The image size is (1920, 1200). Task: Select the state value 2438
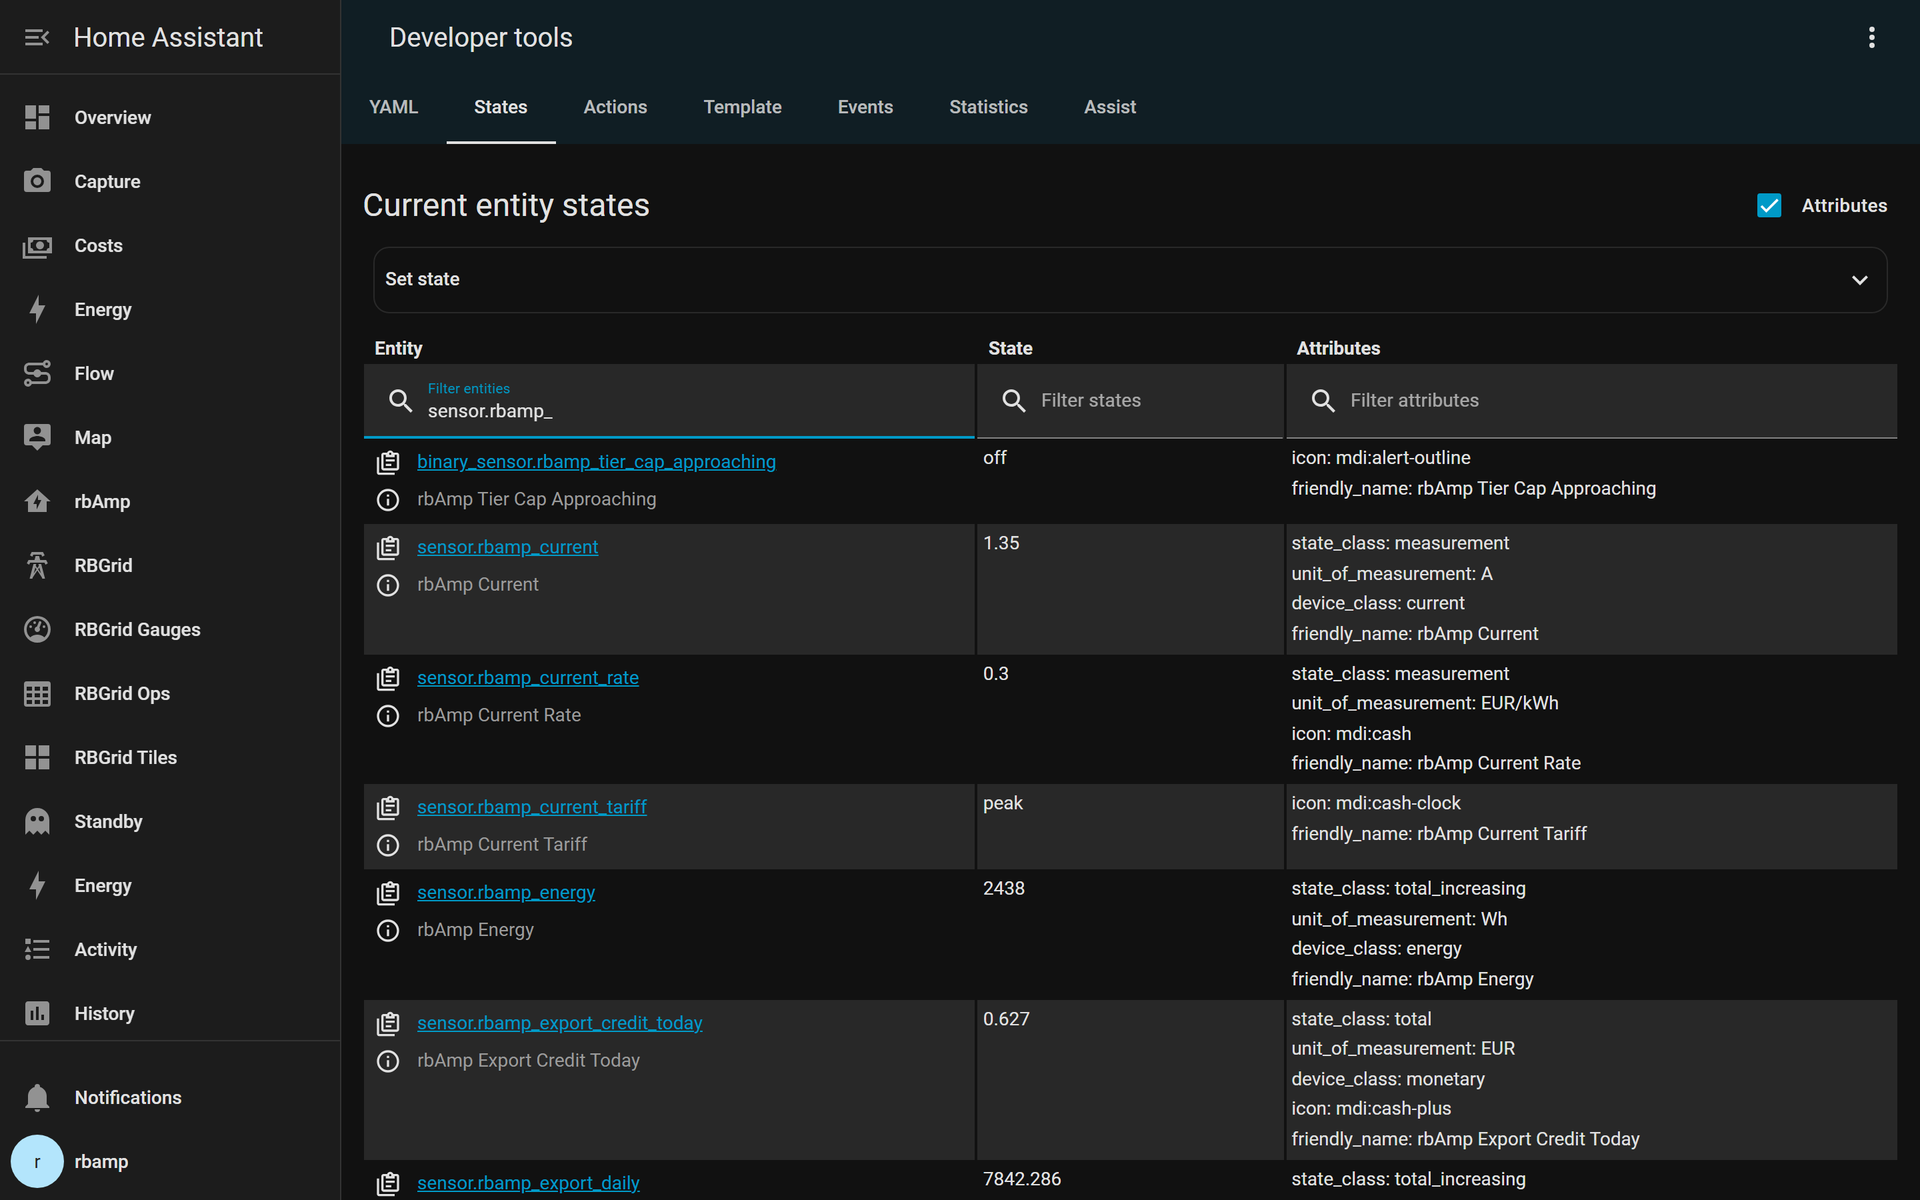(x=1004, y=888)
